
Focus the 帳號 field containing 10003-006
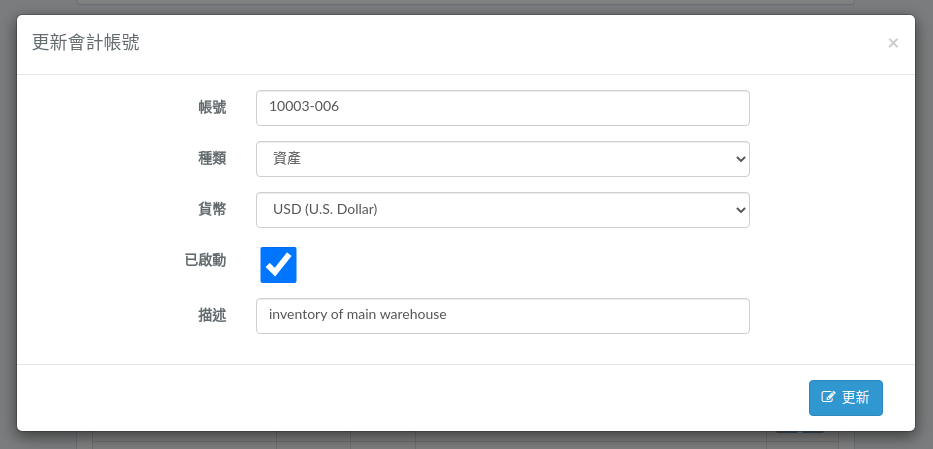[503, 108]
